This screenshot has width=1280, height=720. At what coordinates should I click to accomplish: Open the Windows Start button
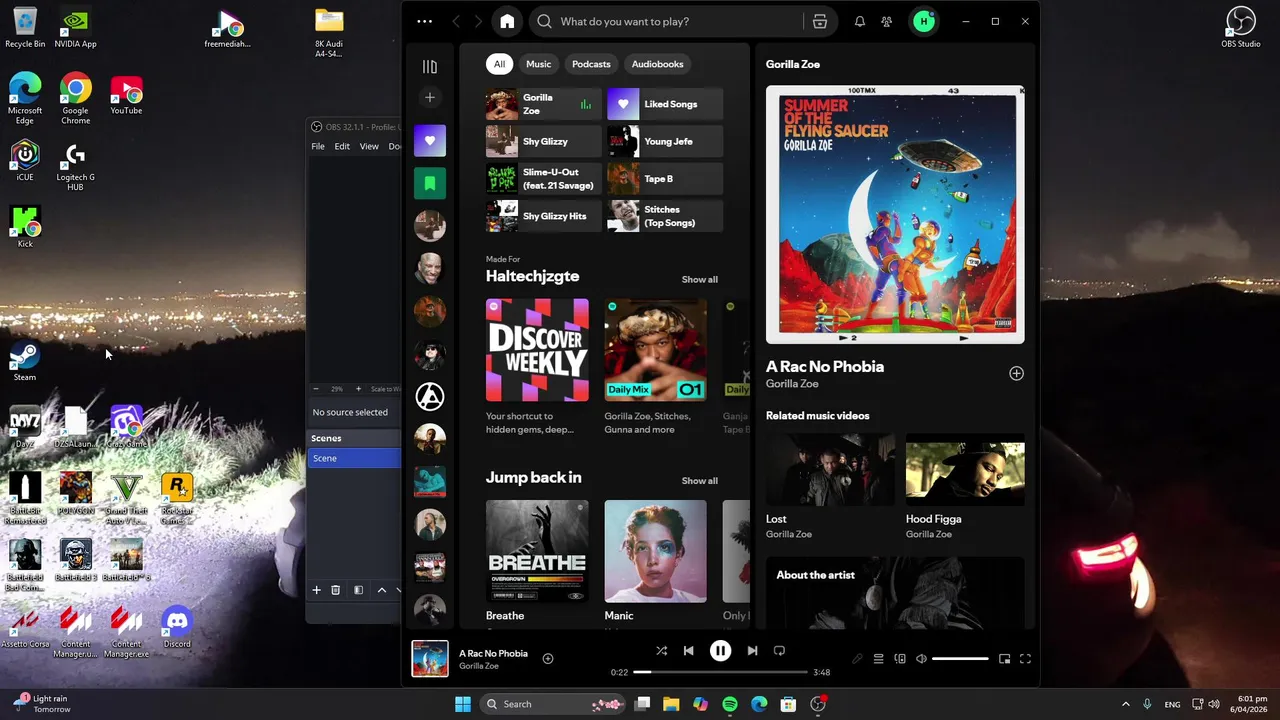[x=463, y=704]
